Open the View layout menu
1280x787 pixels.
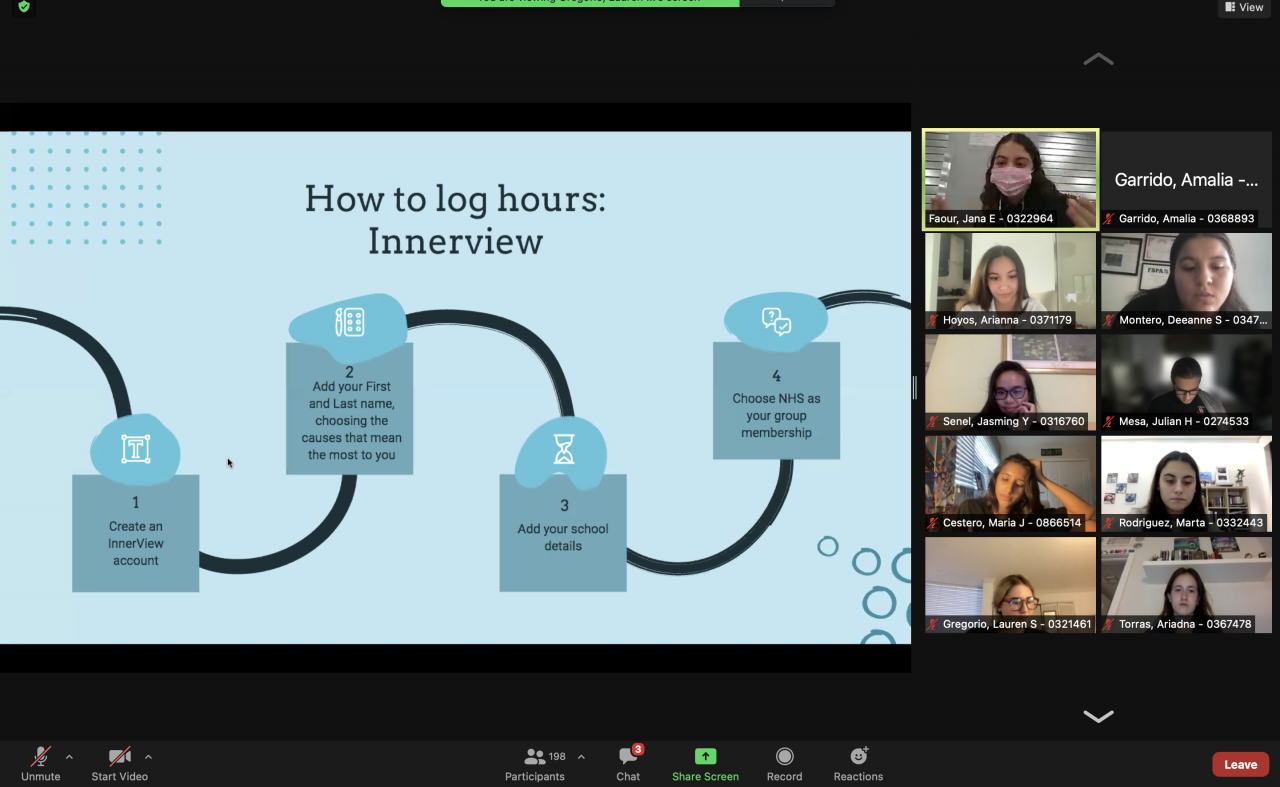tap(1243, 8)
